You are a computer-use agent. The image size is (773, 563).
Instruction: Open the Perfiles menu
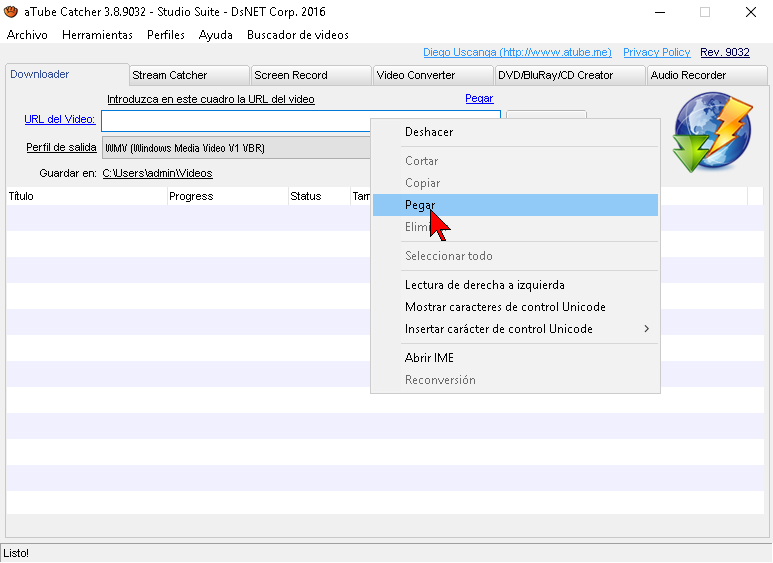pos(166,35)
